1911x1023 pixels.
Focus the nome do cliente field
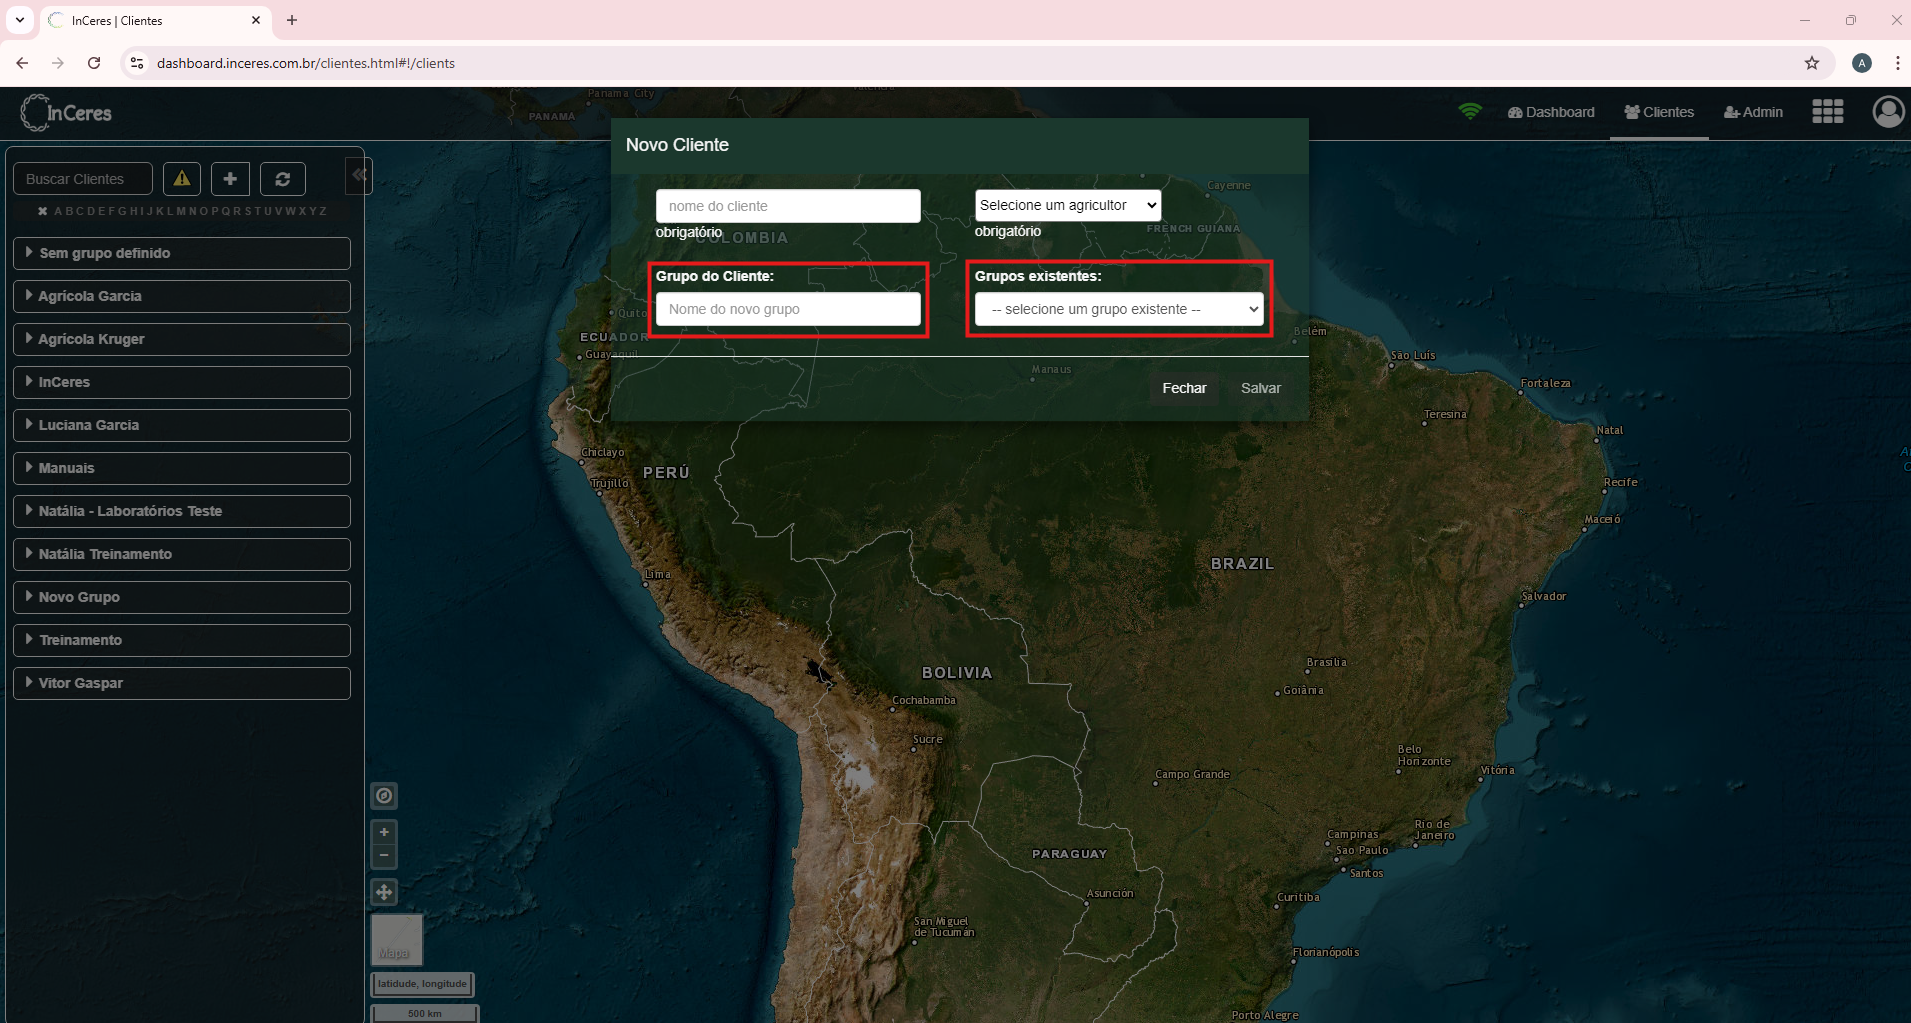click(x=788, y=206)
